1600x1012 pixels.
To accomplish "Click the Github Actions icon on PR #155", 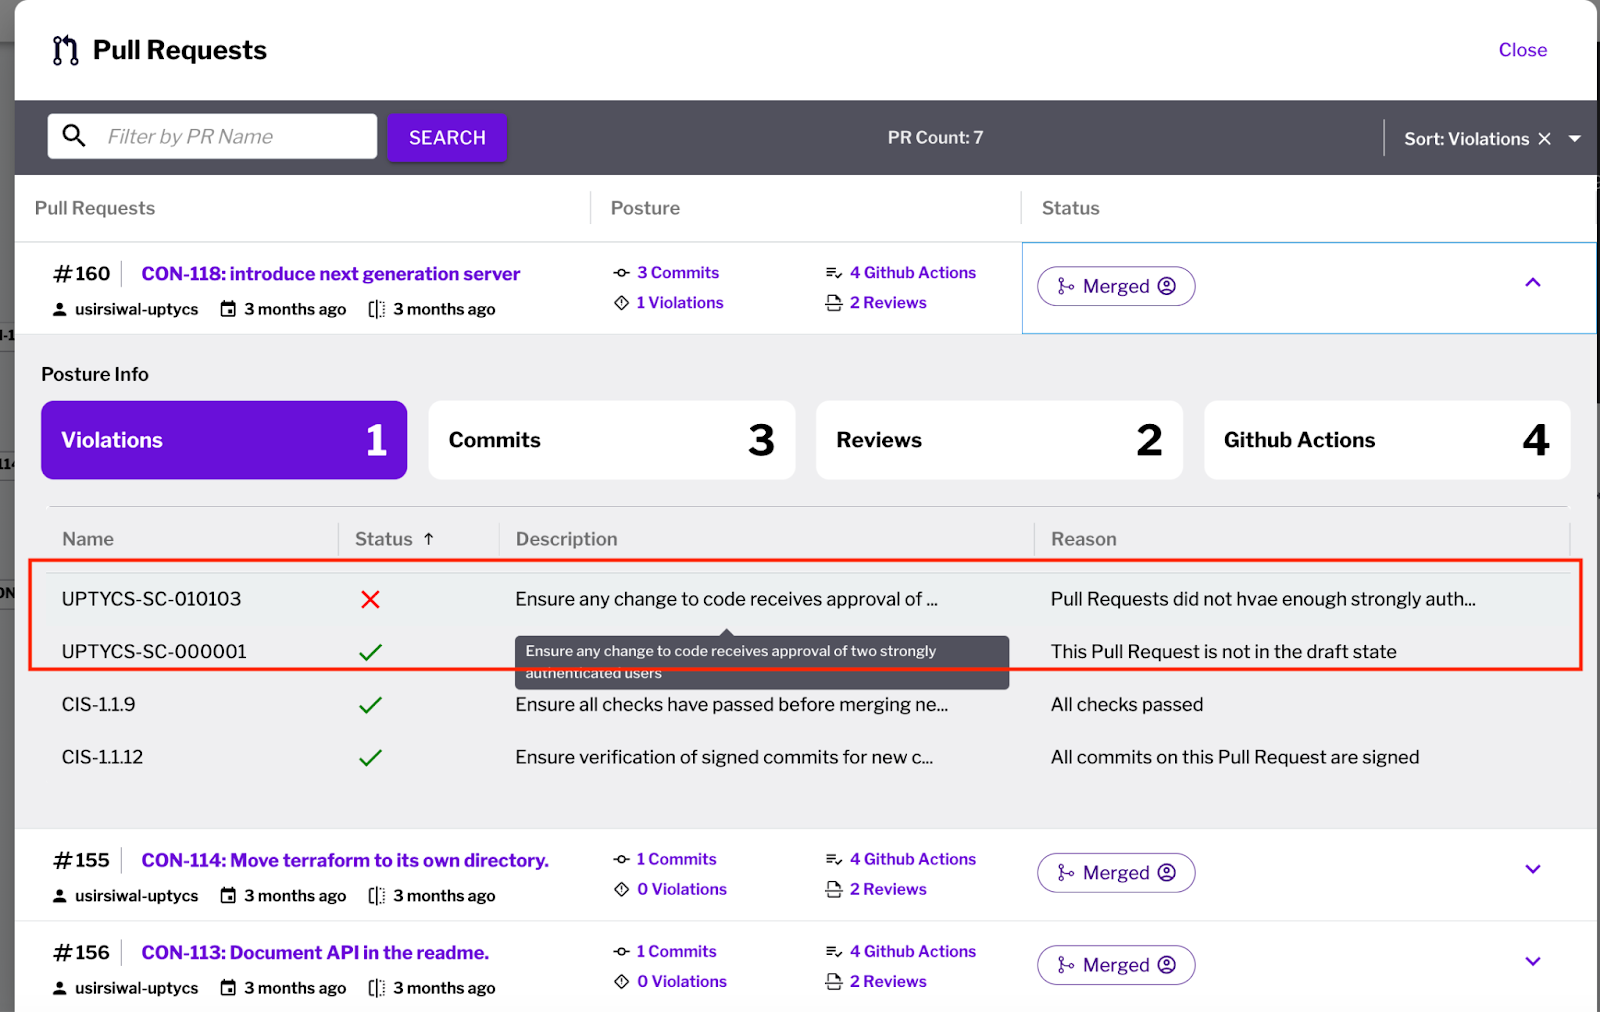I will tap(833, 860).
